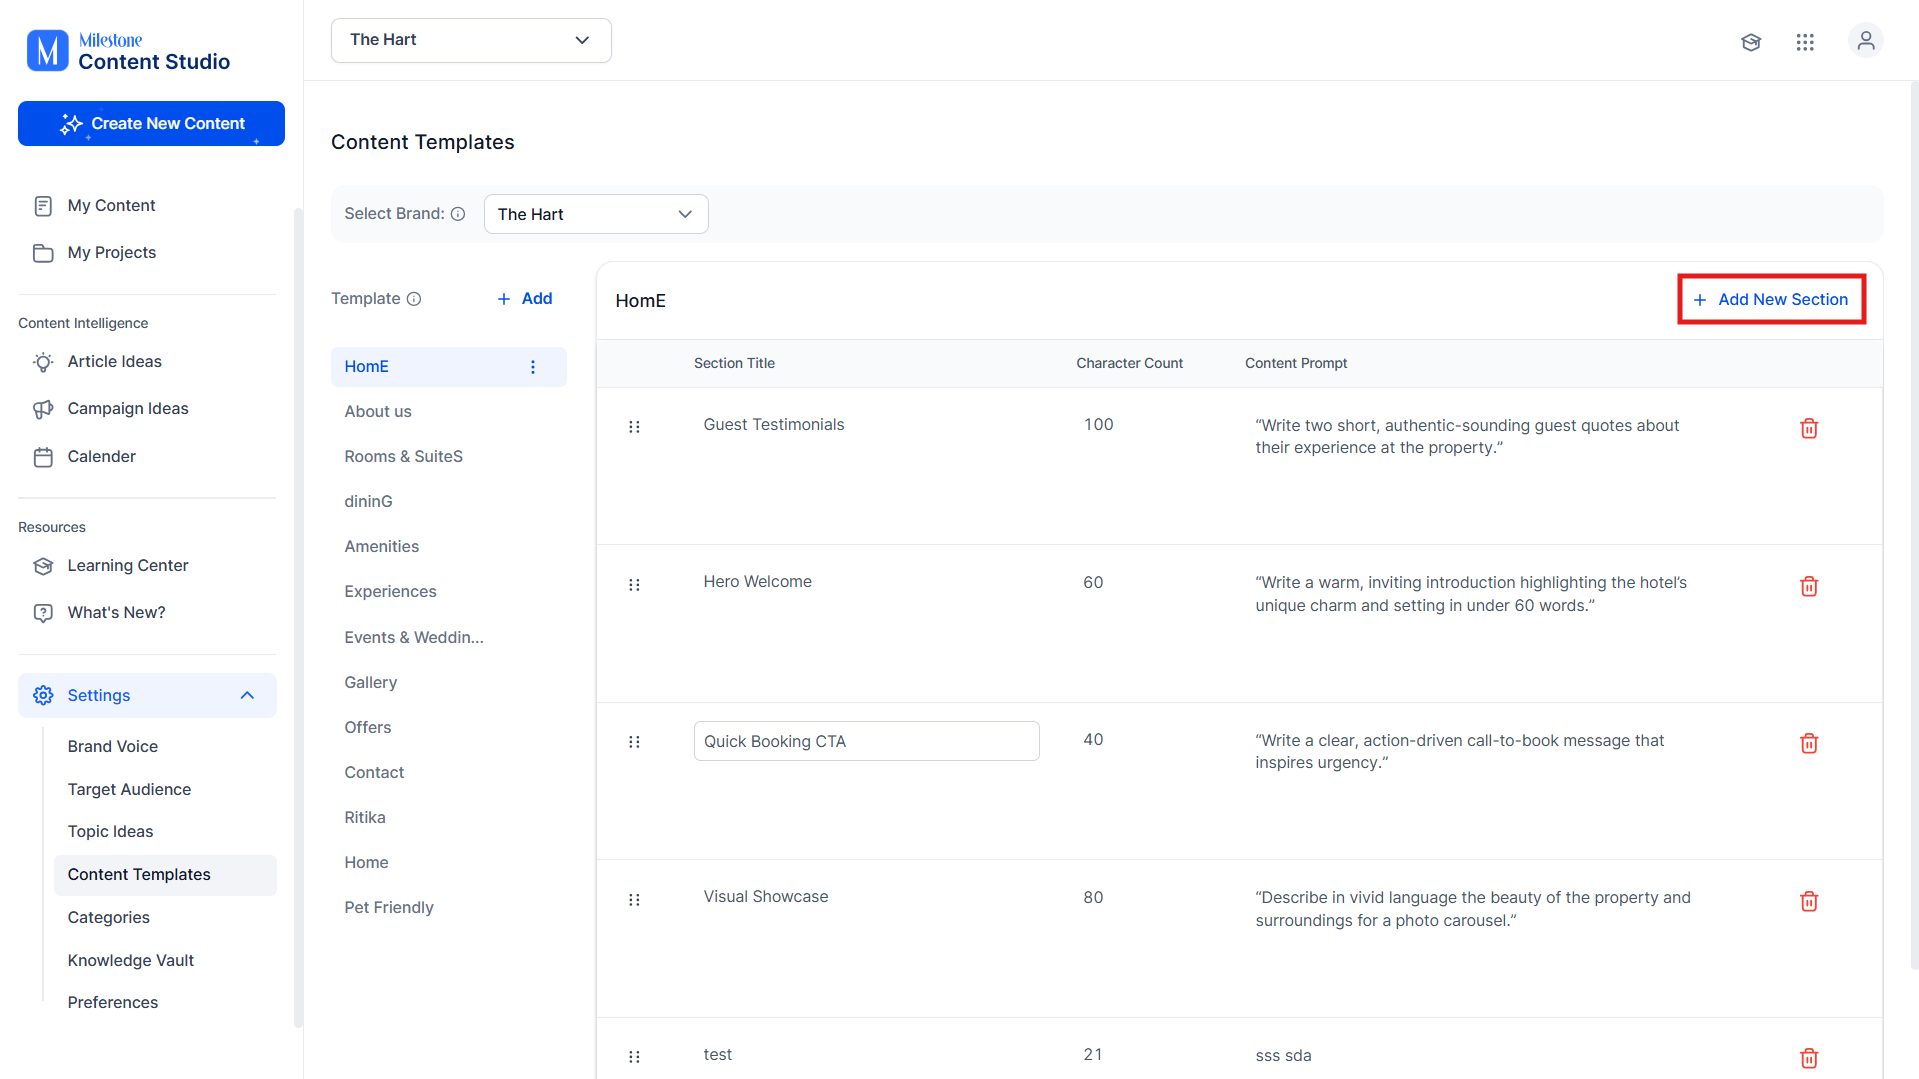Delete the Guest Testimonials section
Screen dimensions: 1919x1079
tap(1809, 428)
